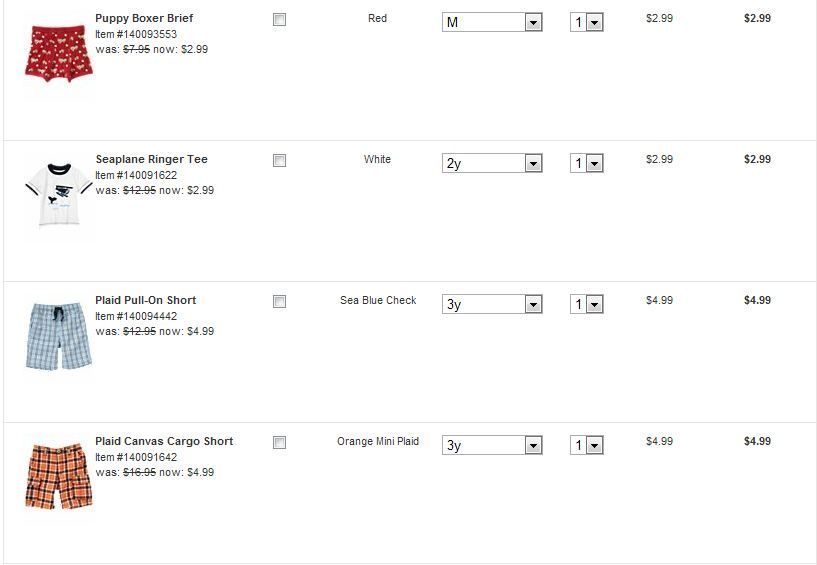Open the size dropdown showing M
Image resolution: width=817 pixels, height=565 pixels.
pyautogui.click(x=491, y=22)
